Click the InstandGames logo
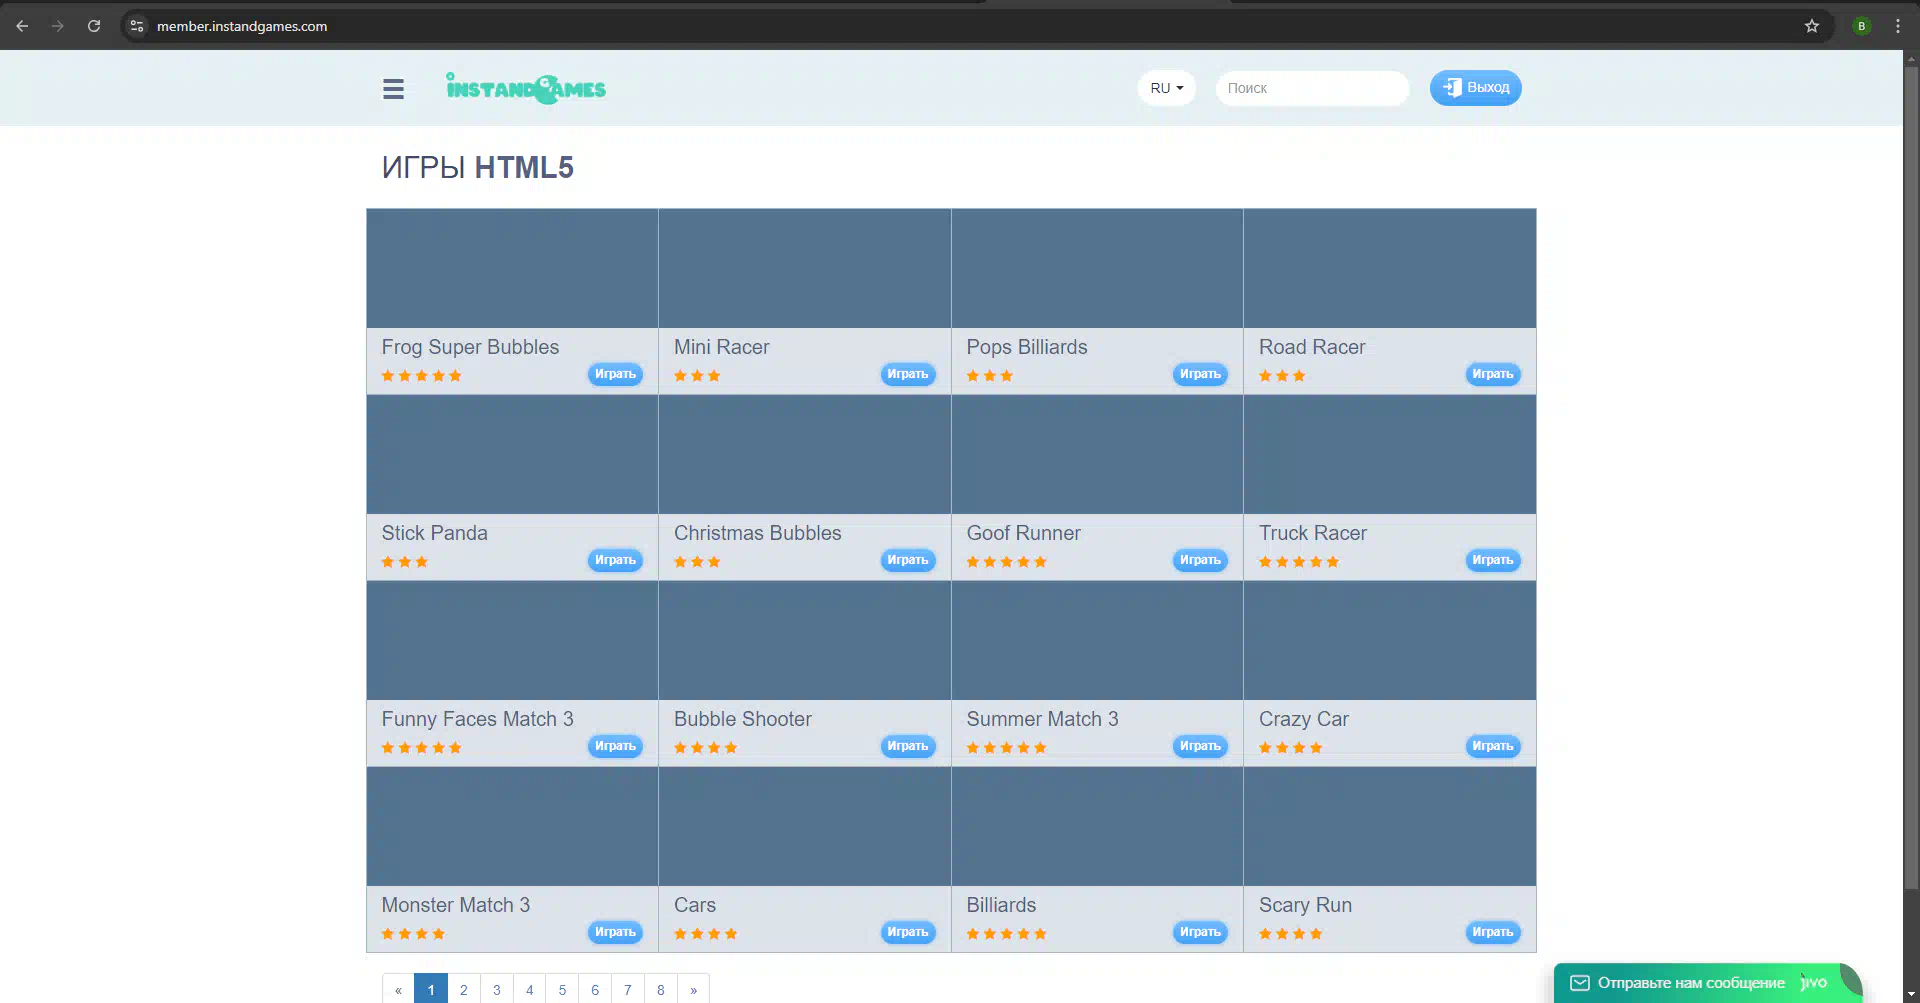 pos(526,88)
